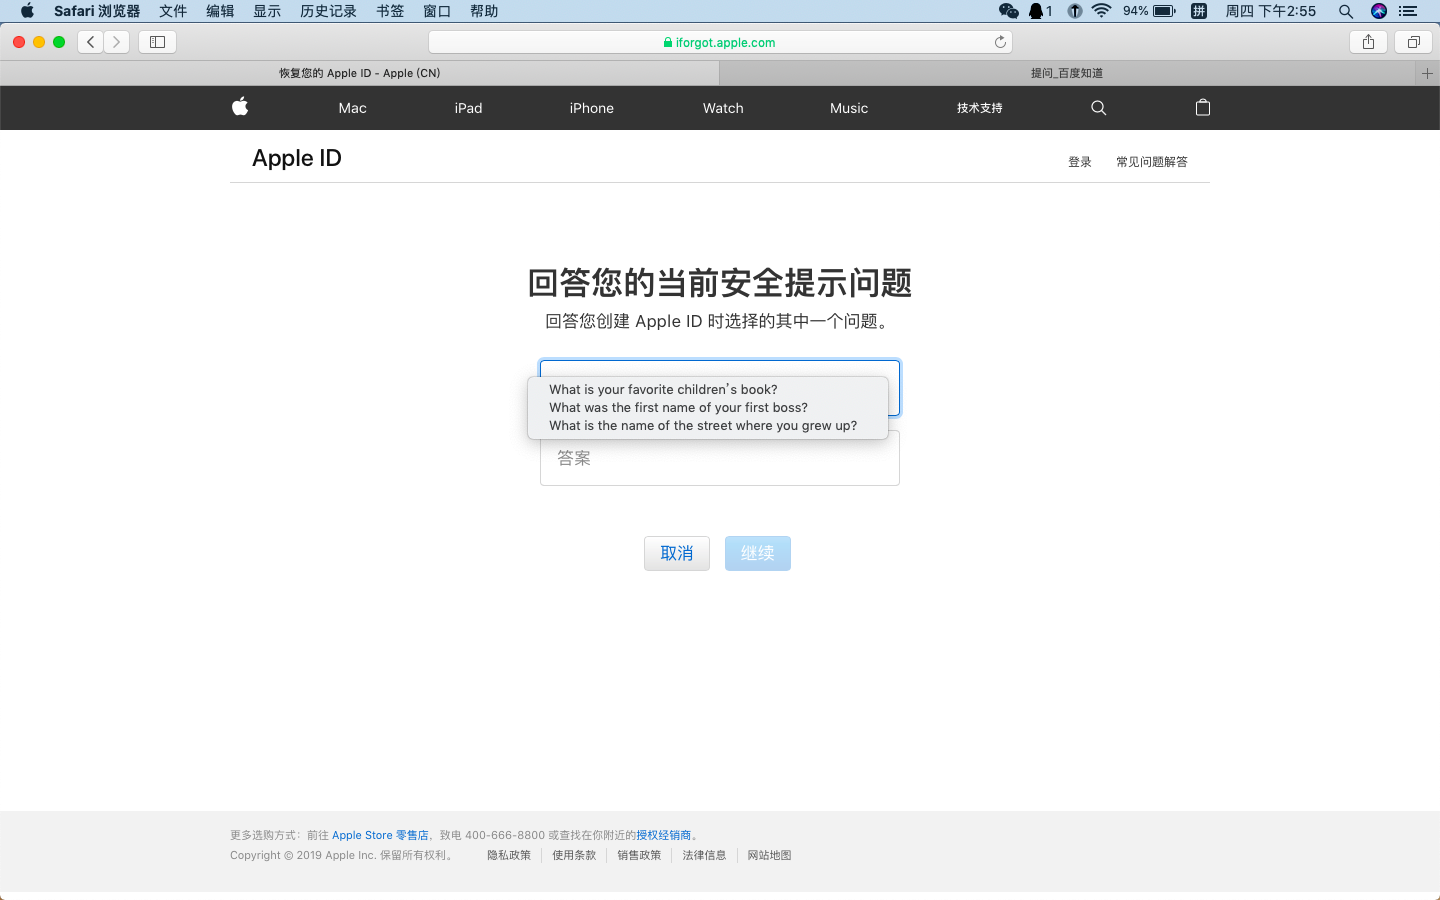The width and height of the screenshot is (1440, 900).
Task: Show tab overview using the tabs icon
Action: point(1413,42)
